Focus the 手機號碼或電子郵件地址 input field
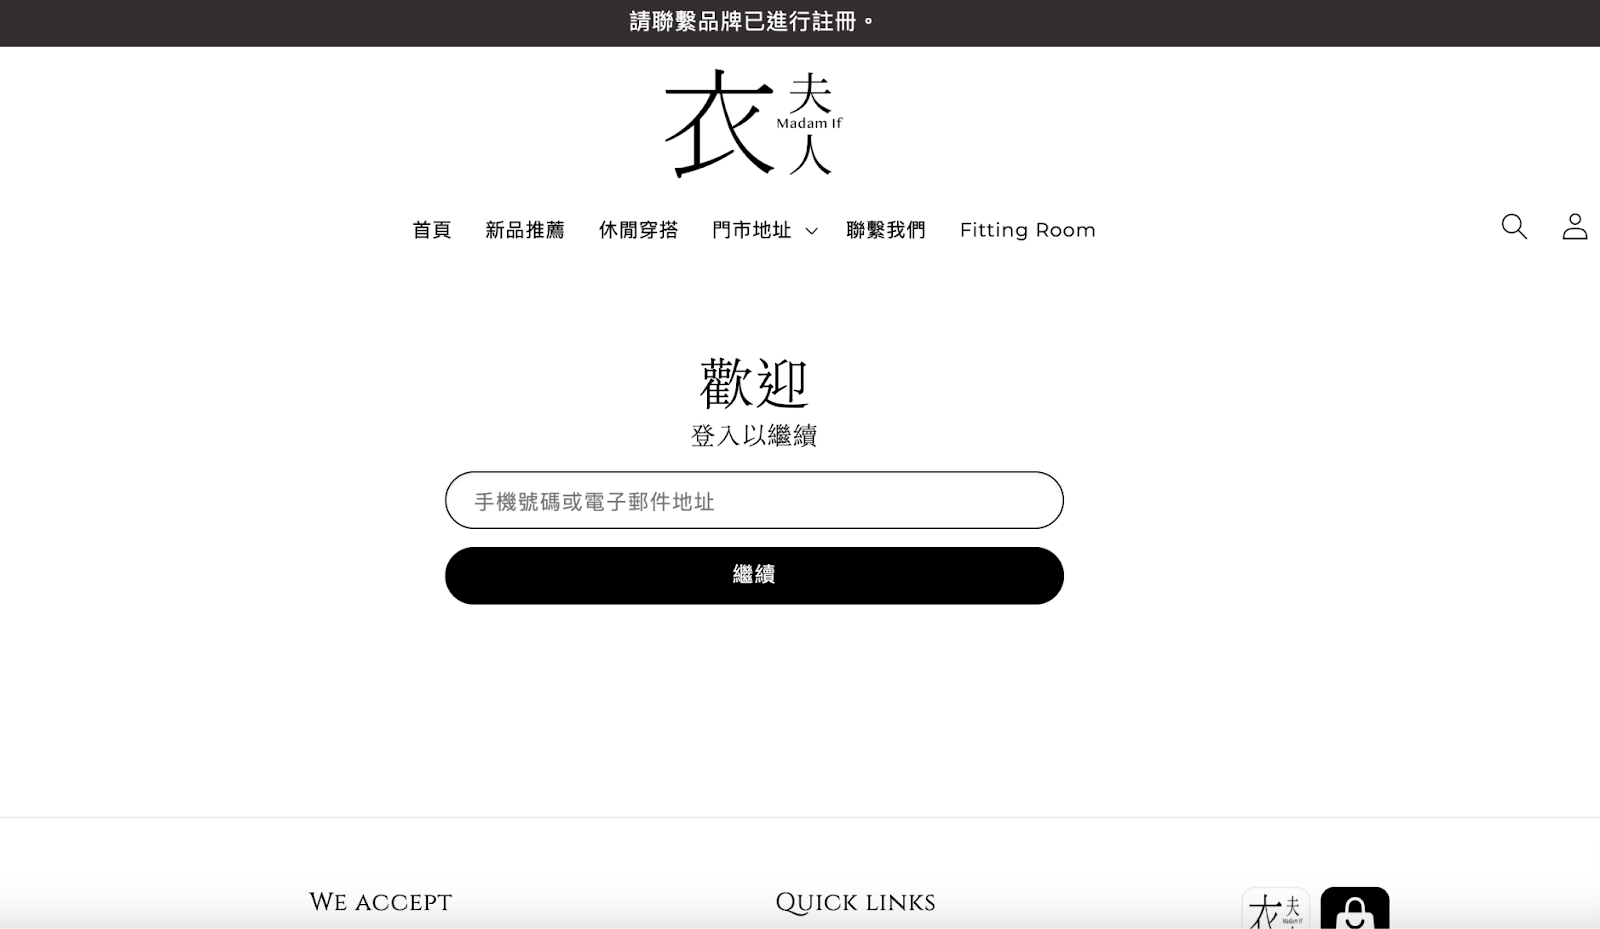The height and width of the screenshot is (929, 1600). 754,500
